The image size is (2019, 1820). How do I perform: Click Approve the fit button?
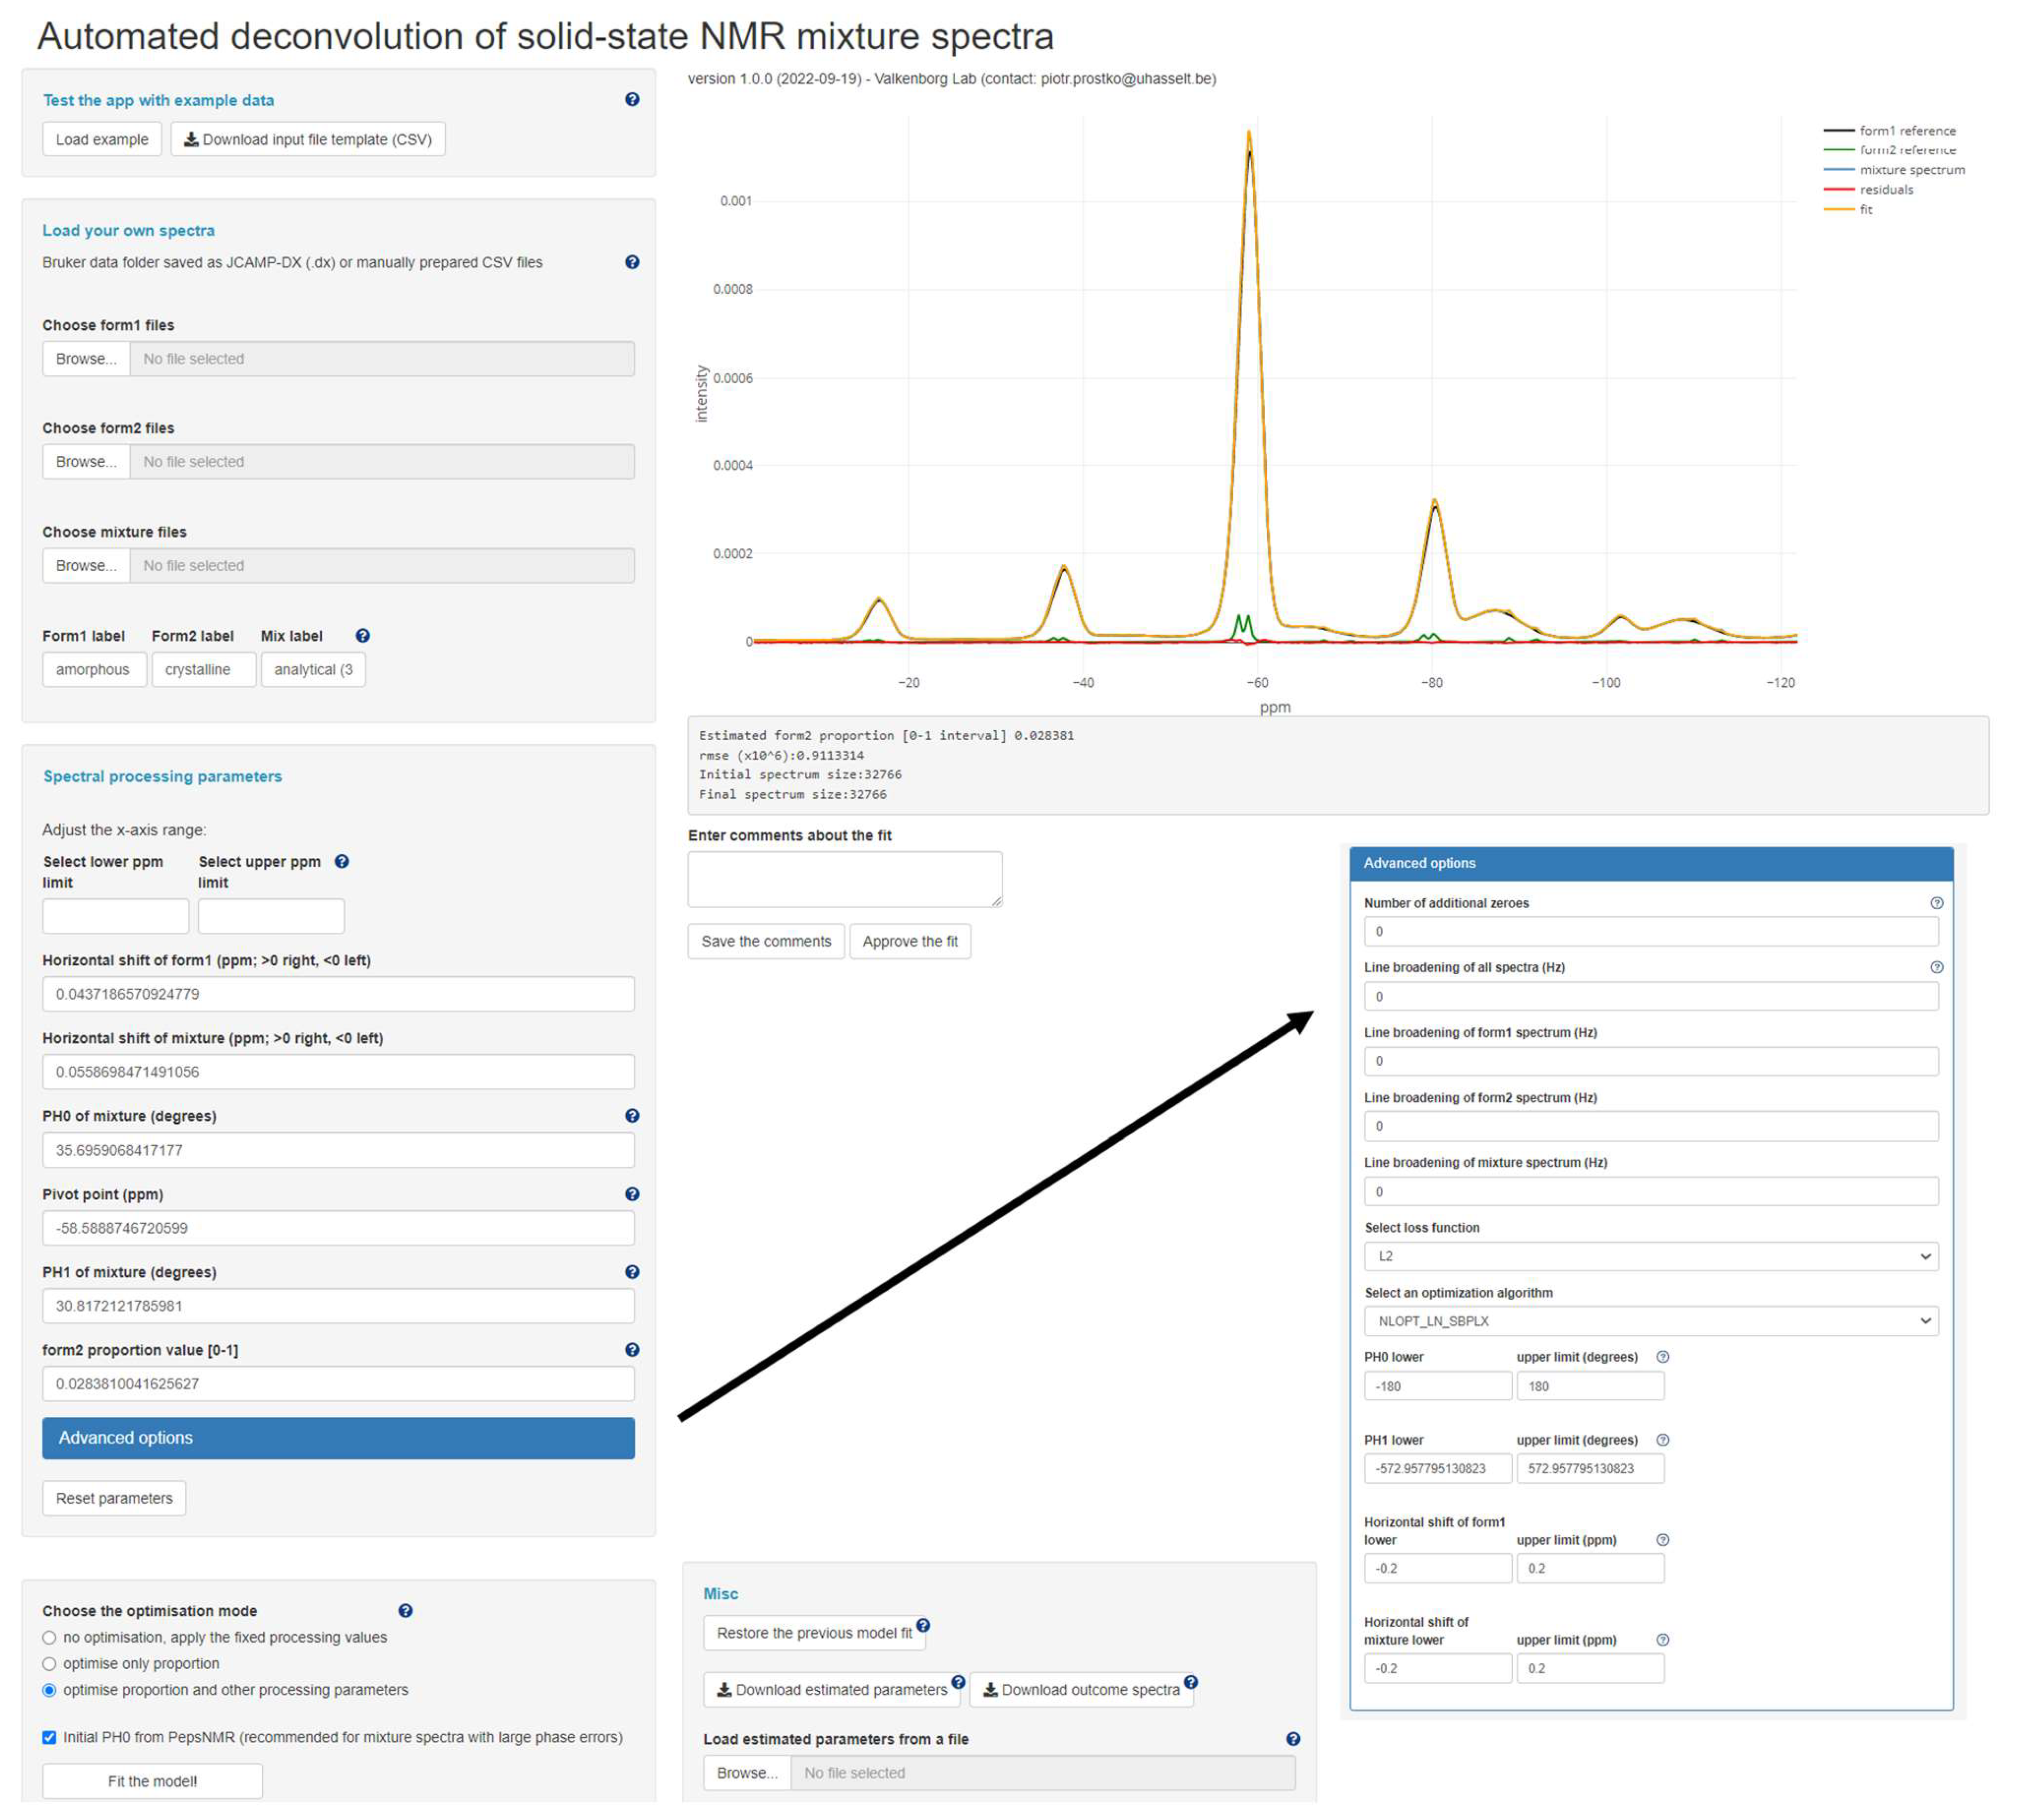coord(909,942)
